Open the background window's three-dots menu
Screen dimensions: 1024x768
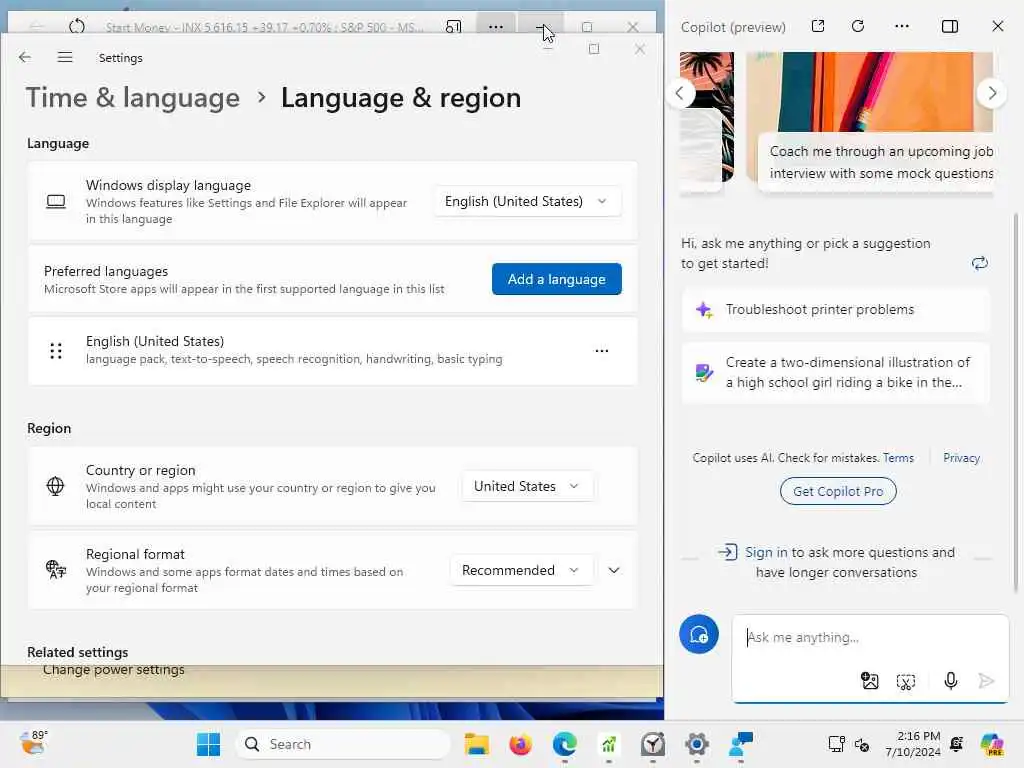point(496,27)
